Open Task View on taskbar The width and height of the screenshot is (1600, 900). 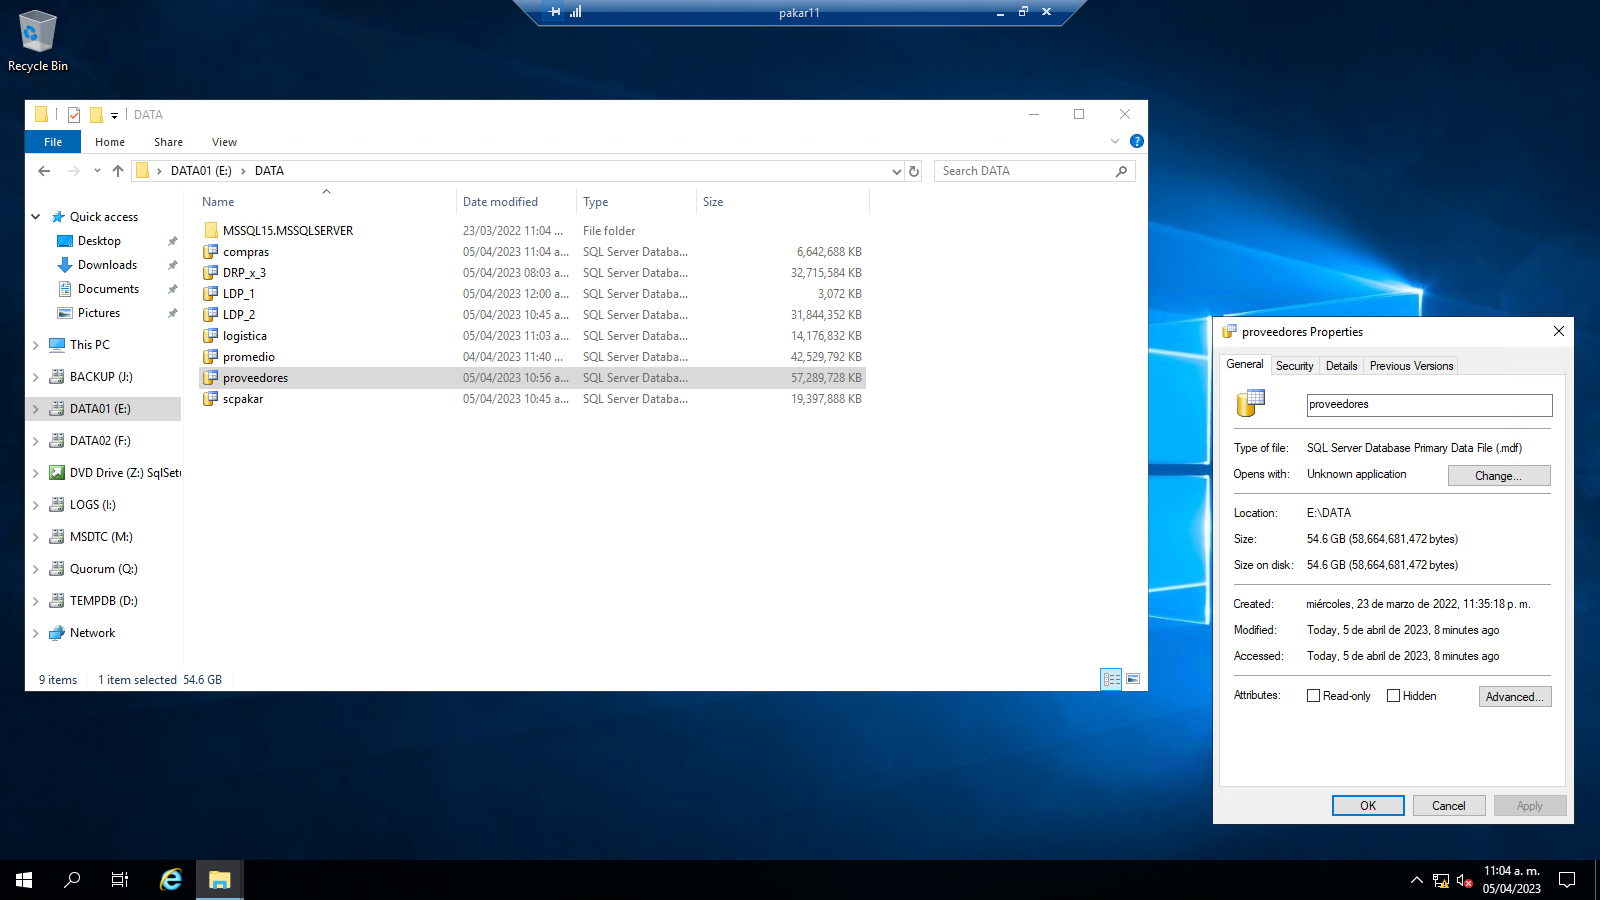[120, 880]
